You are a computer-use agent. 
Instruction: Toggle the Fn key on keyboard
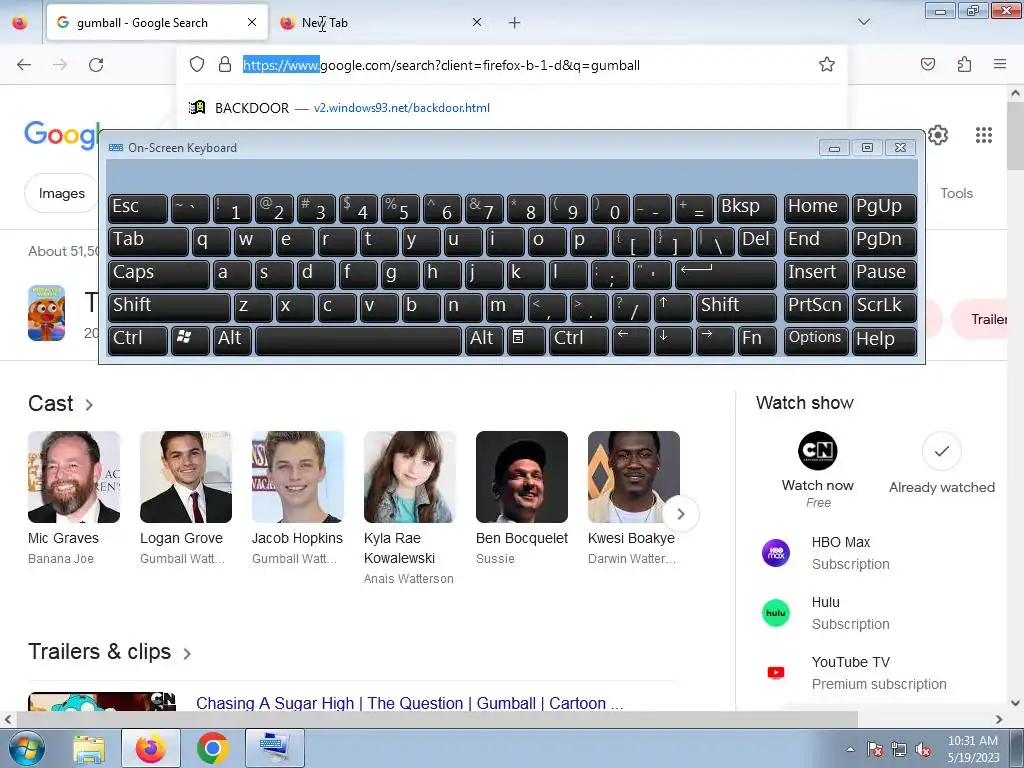[757, 340]
